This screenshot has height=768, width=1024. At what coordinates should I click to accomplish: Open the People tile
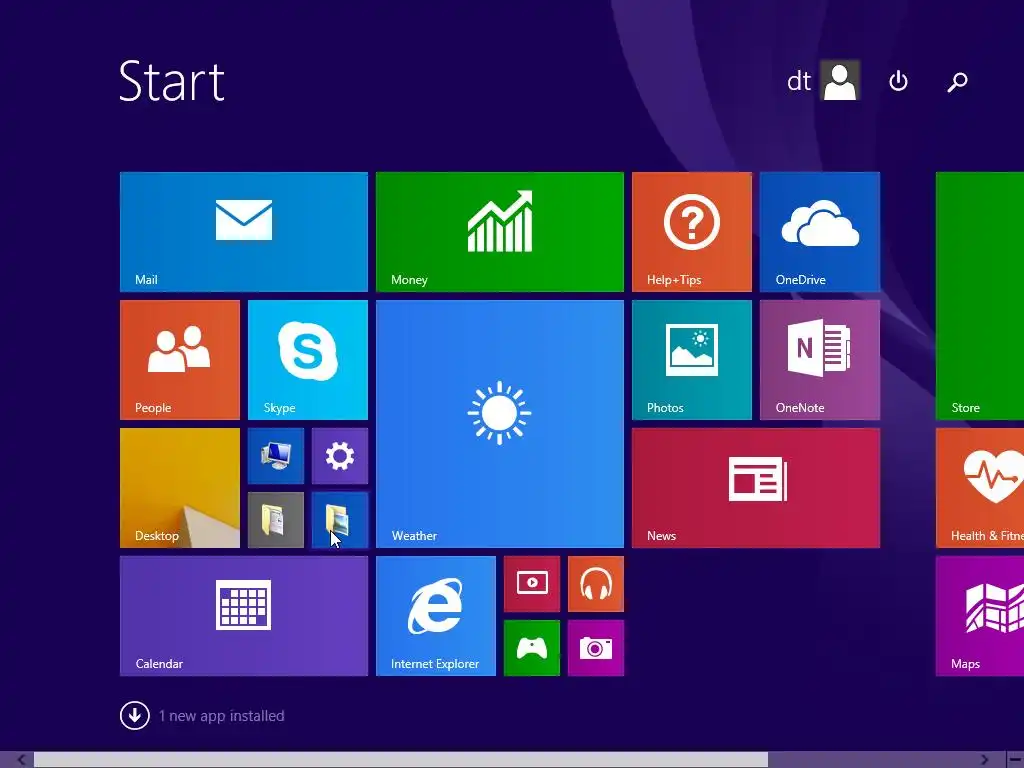click(180, 360)
